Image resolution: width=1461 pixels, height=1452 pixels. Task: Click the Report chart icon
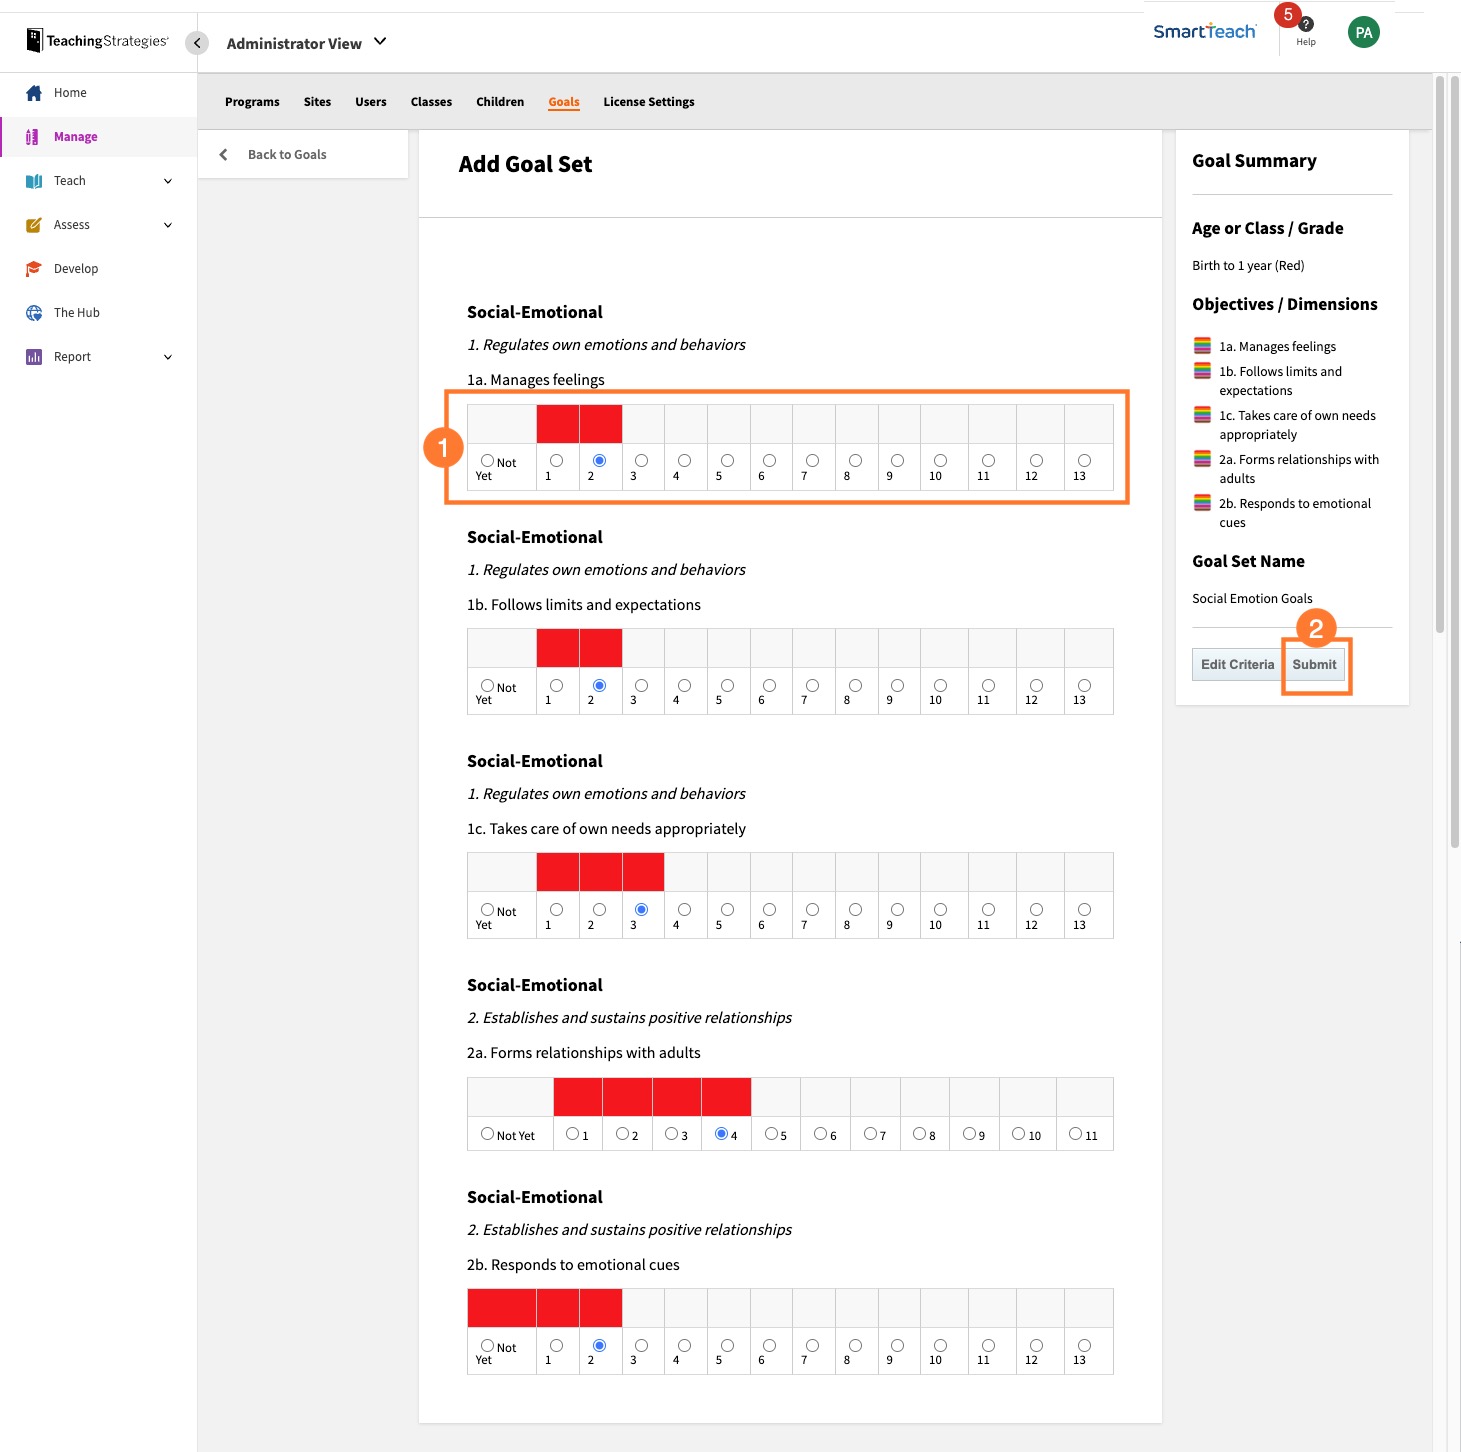coord(33,356)
